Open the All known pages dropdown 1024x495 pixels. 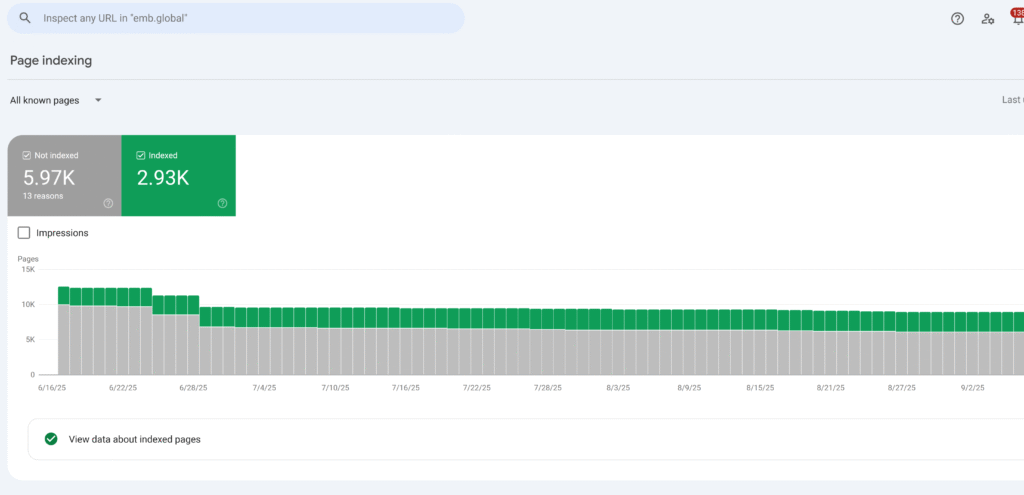[x=56, y=101]
